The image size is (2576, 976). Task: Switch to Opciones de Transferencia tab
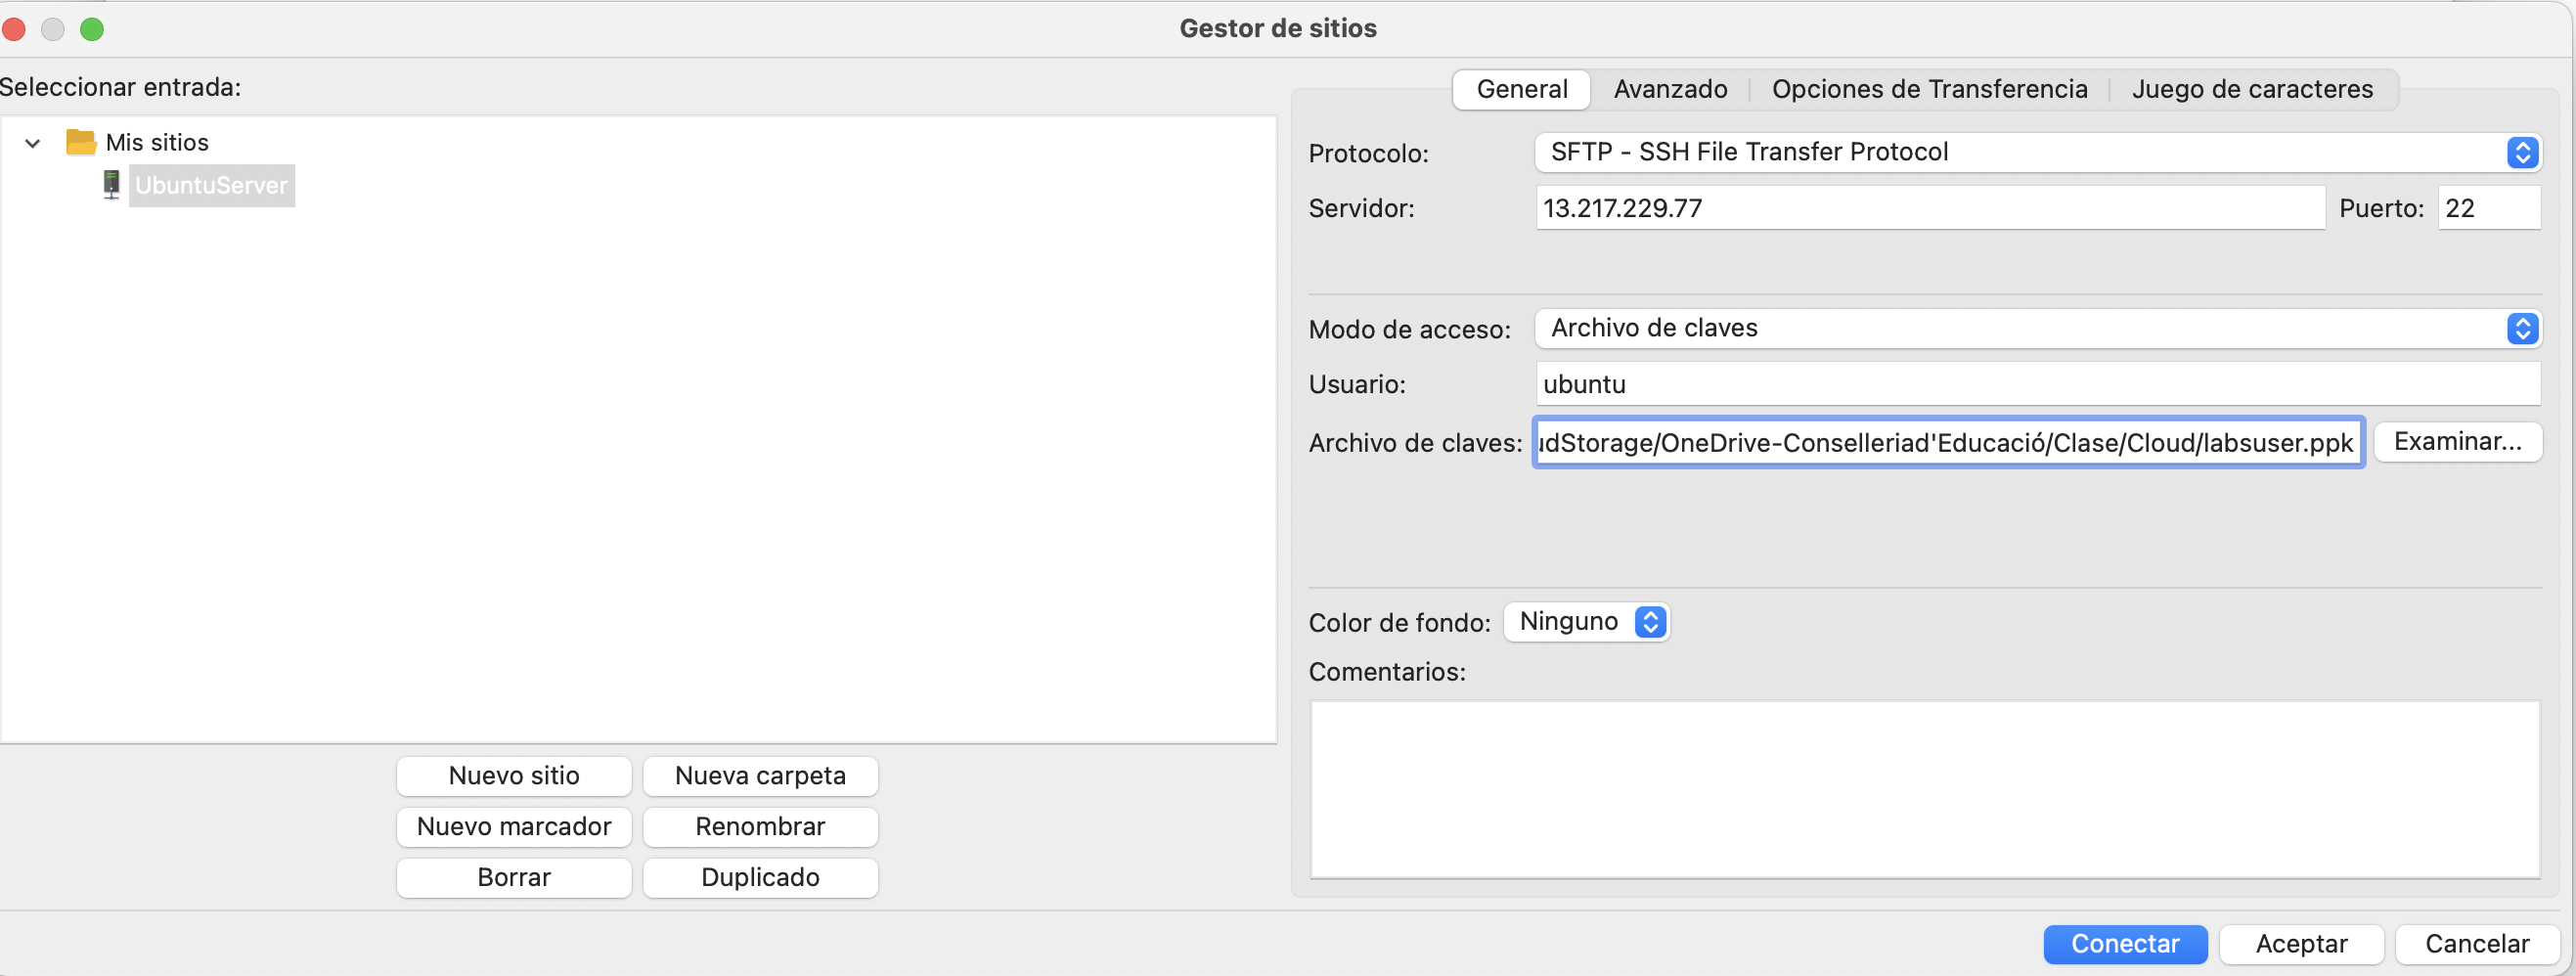[x=1928, y=89]
